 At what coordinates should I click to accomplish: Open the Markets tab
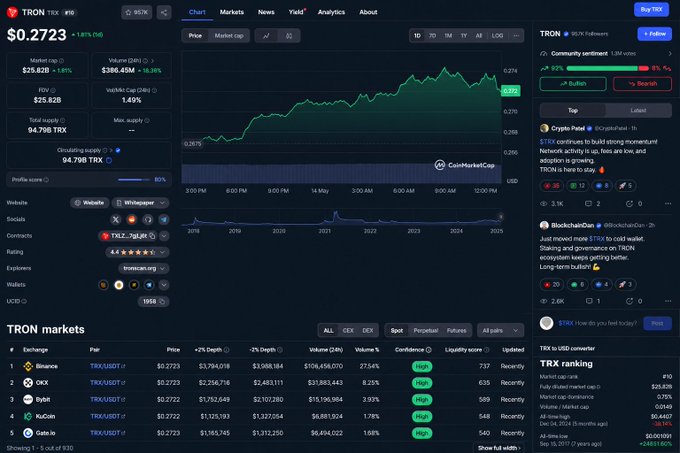tap(232, 12)
